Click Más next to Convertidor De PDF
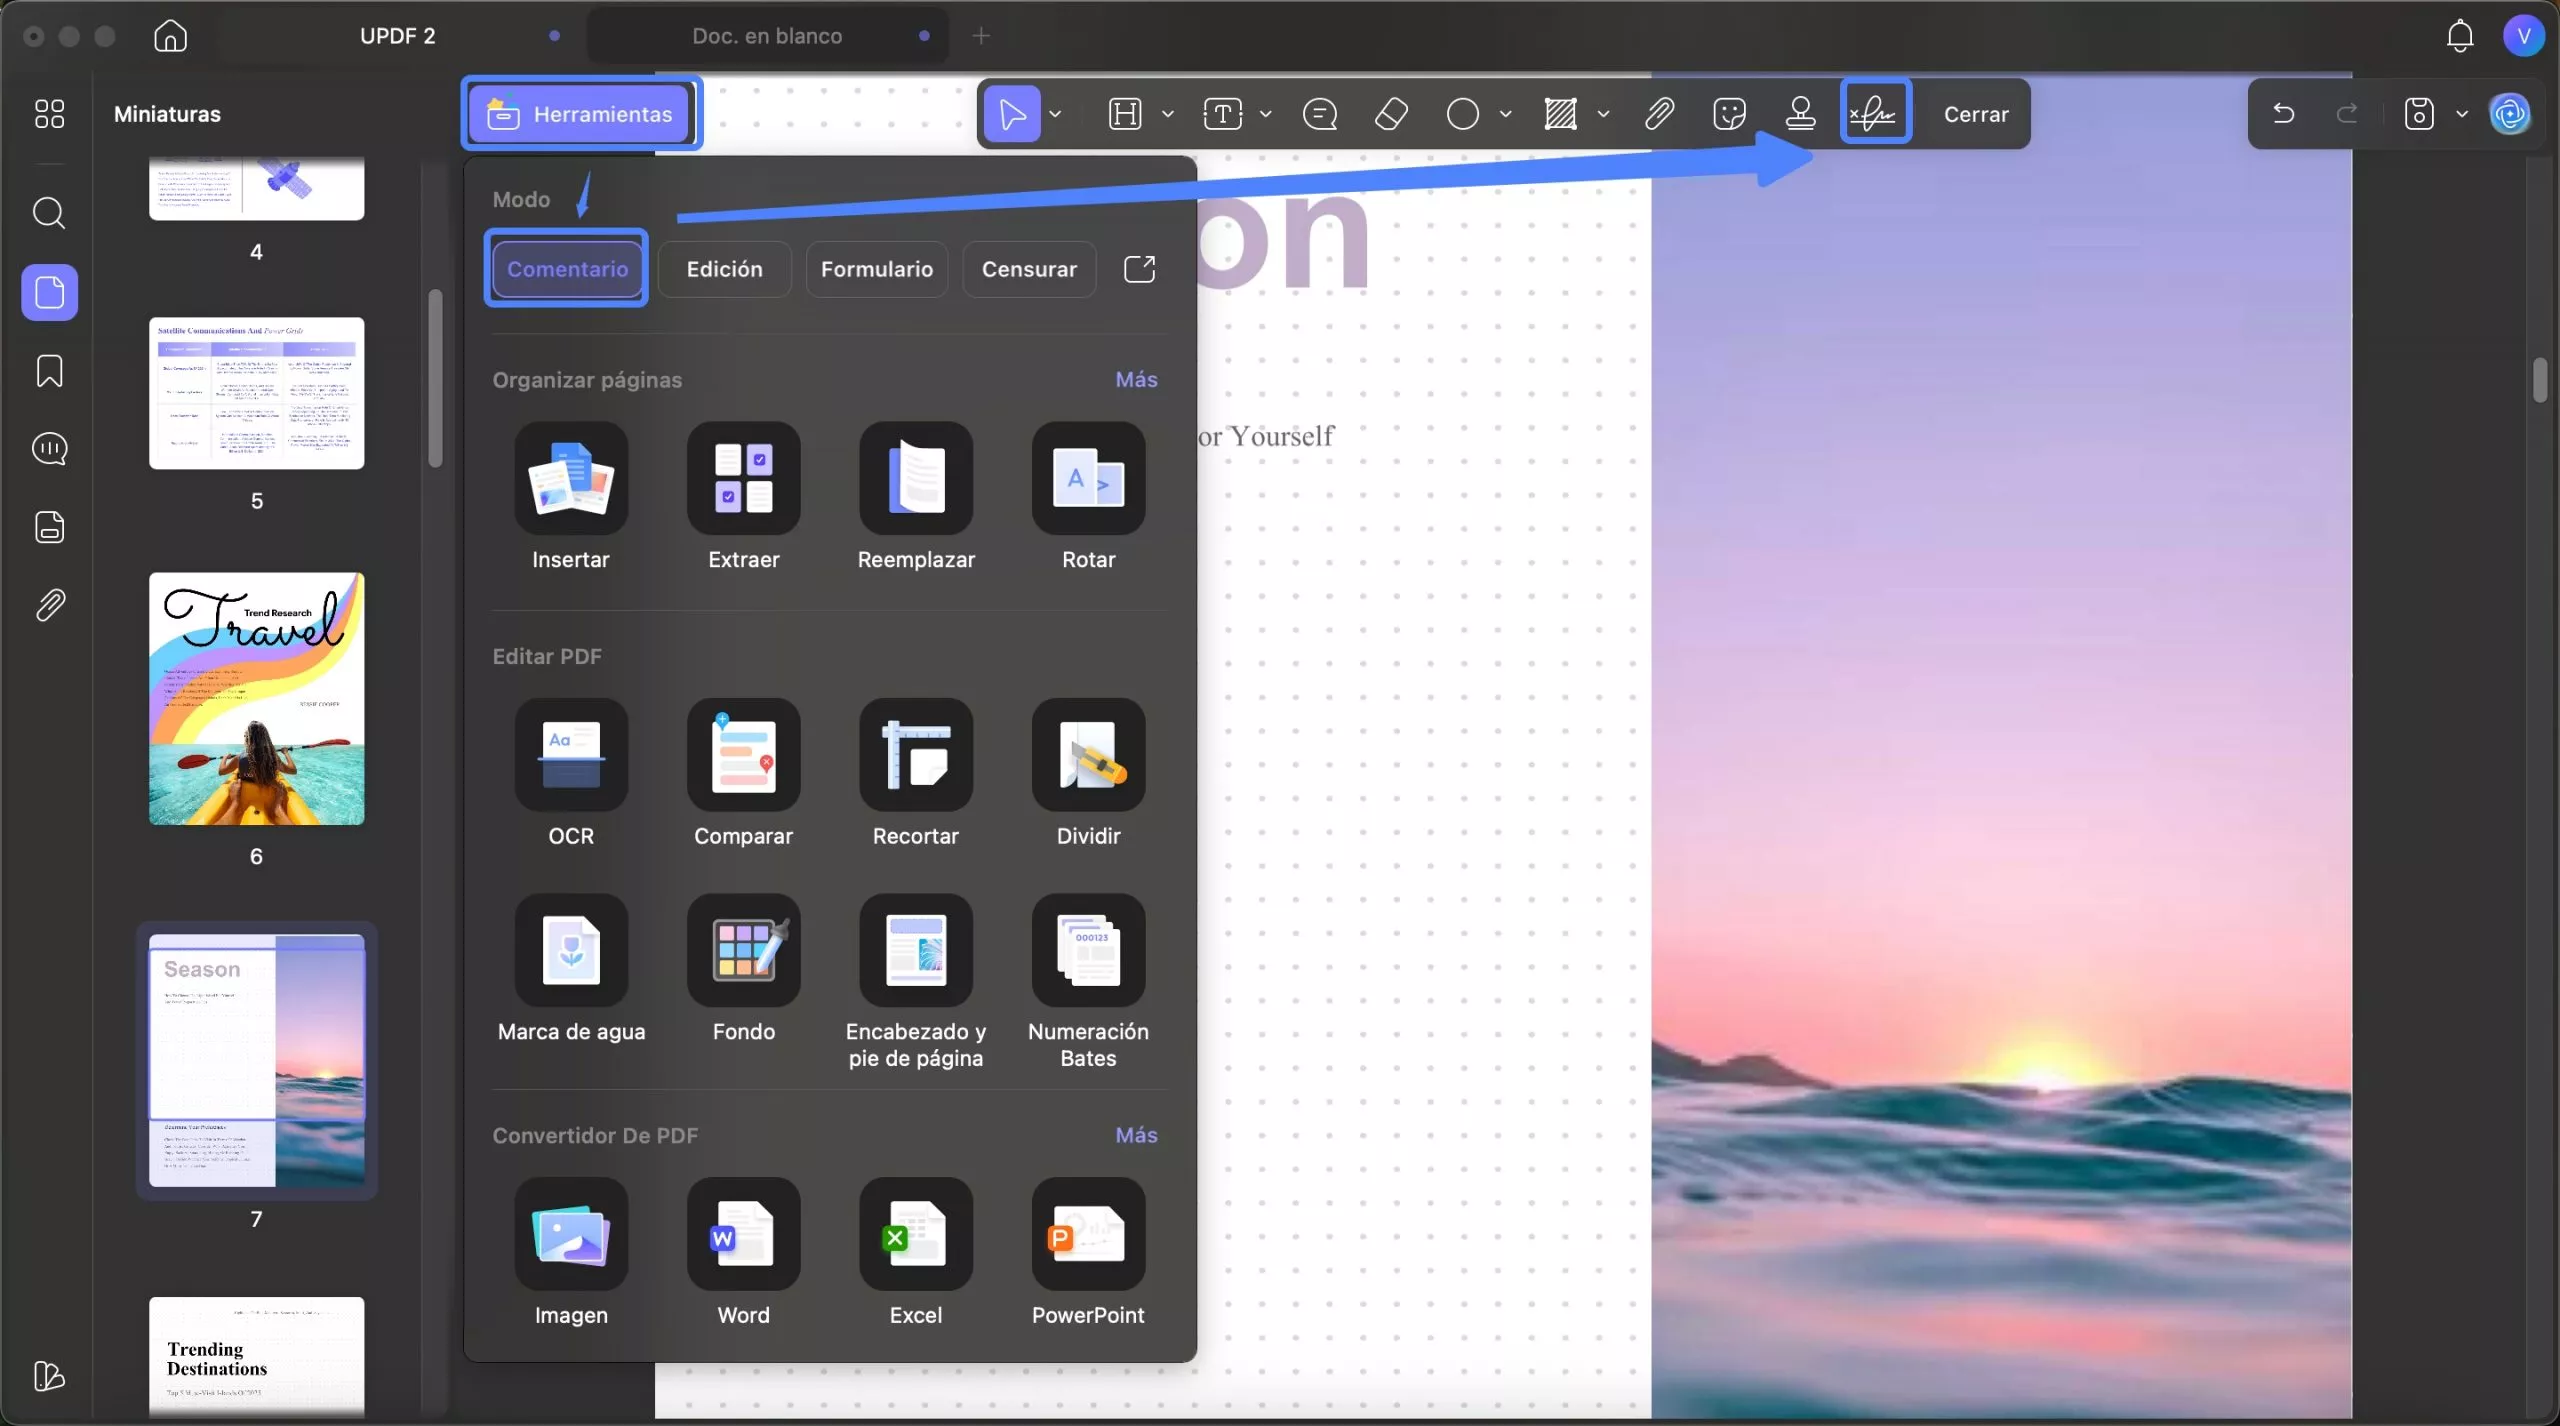Screen dimensions: 2560x1426 pyautogui.click(x=1136, y=1136)
